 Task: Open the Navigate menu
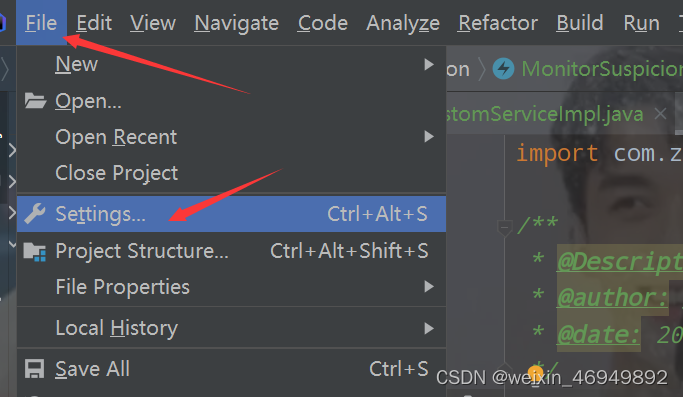237,23
